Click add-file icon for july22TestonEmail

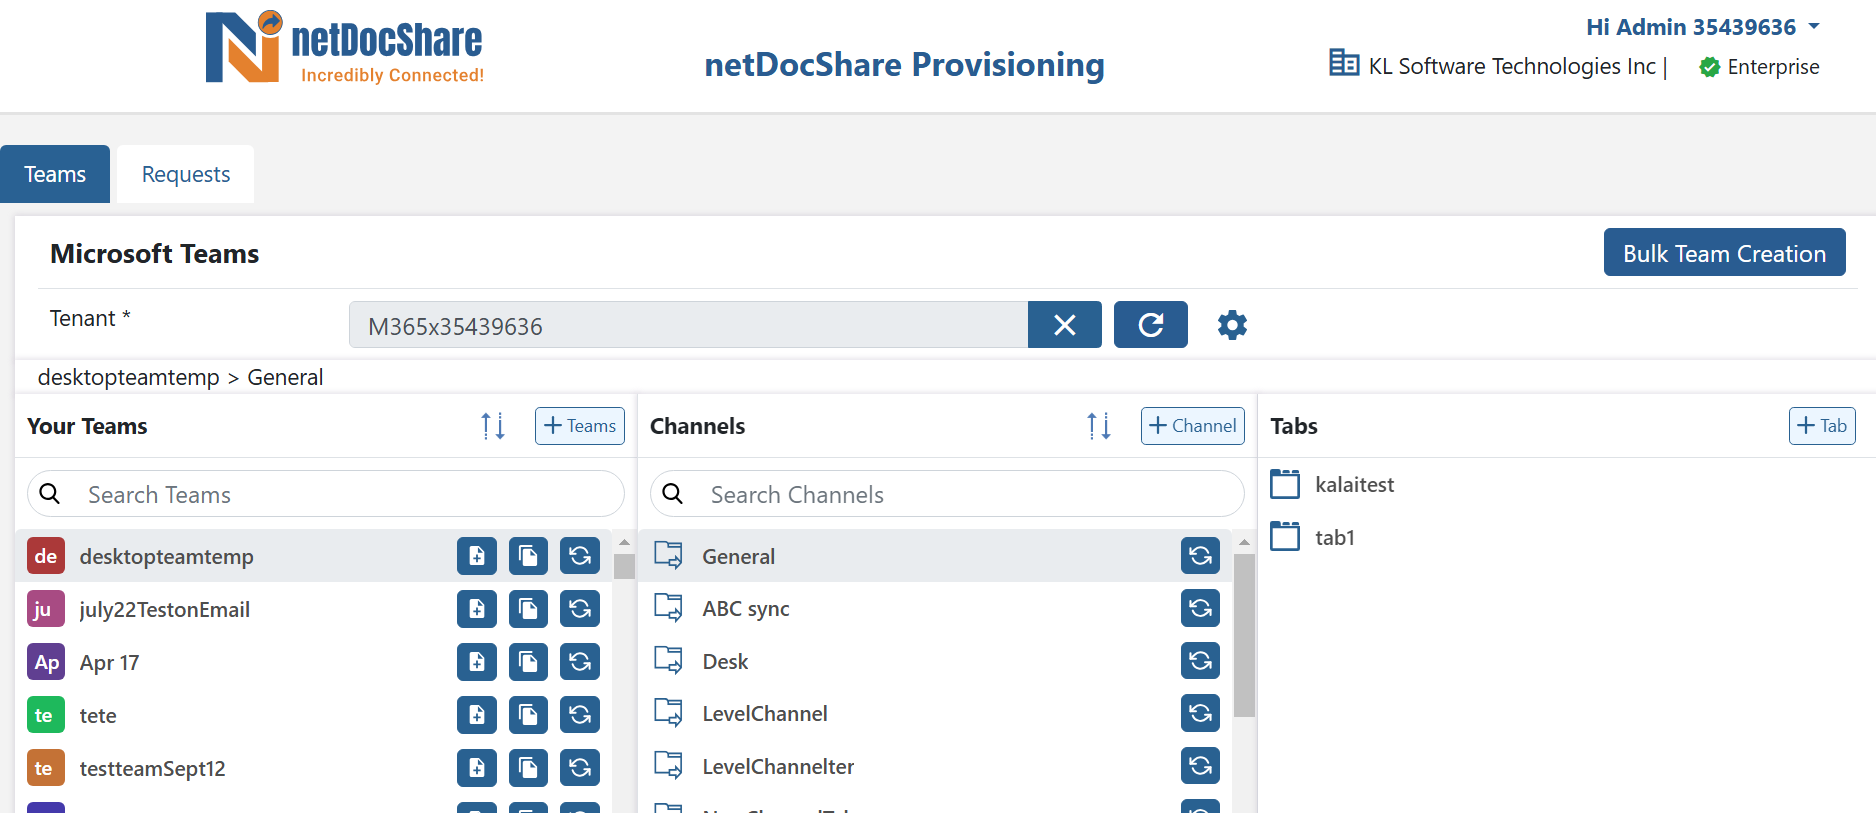click(477, 609)
